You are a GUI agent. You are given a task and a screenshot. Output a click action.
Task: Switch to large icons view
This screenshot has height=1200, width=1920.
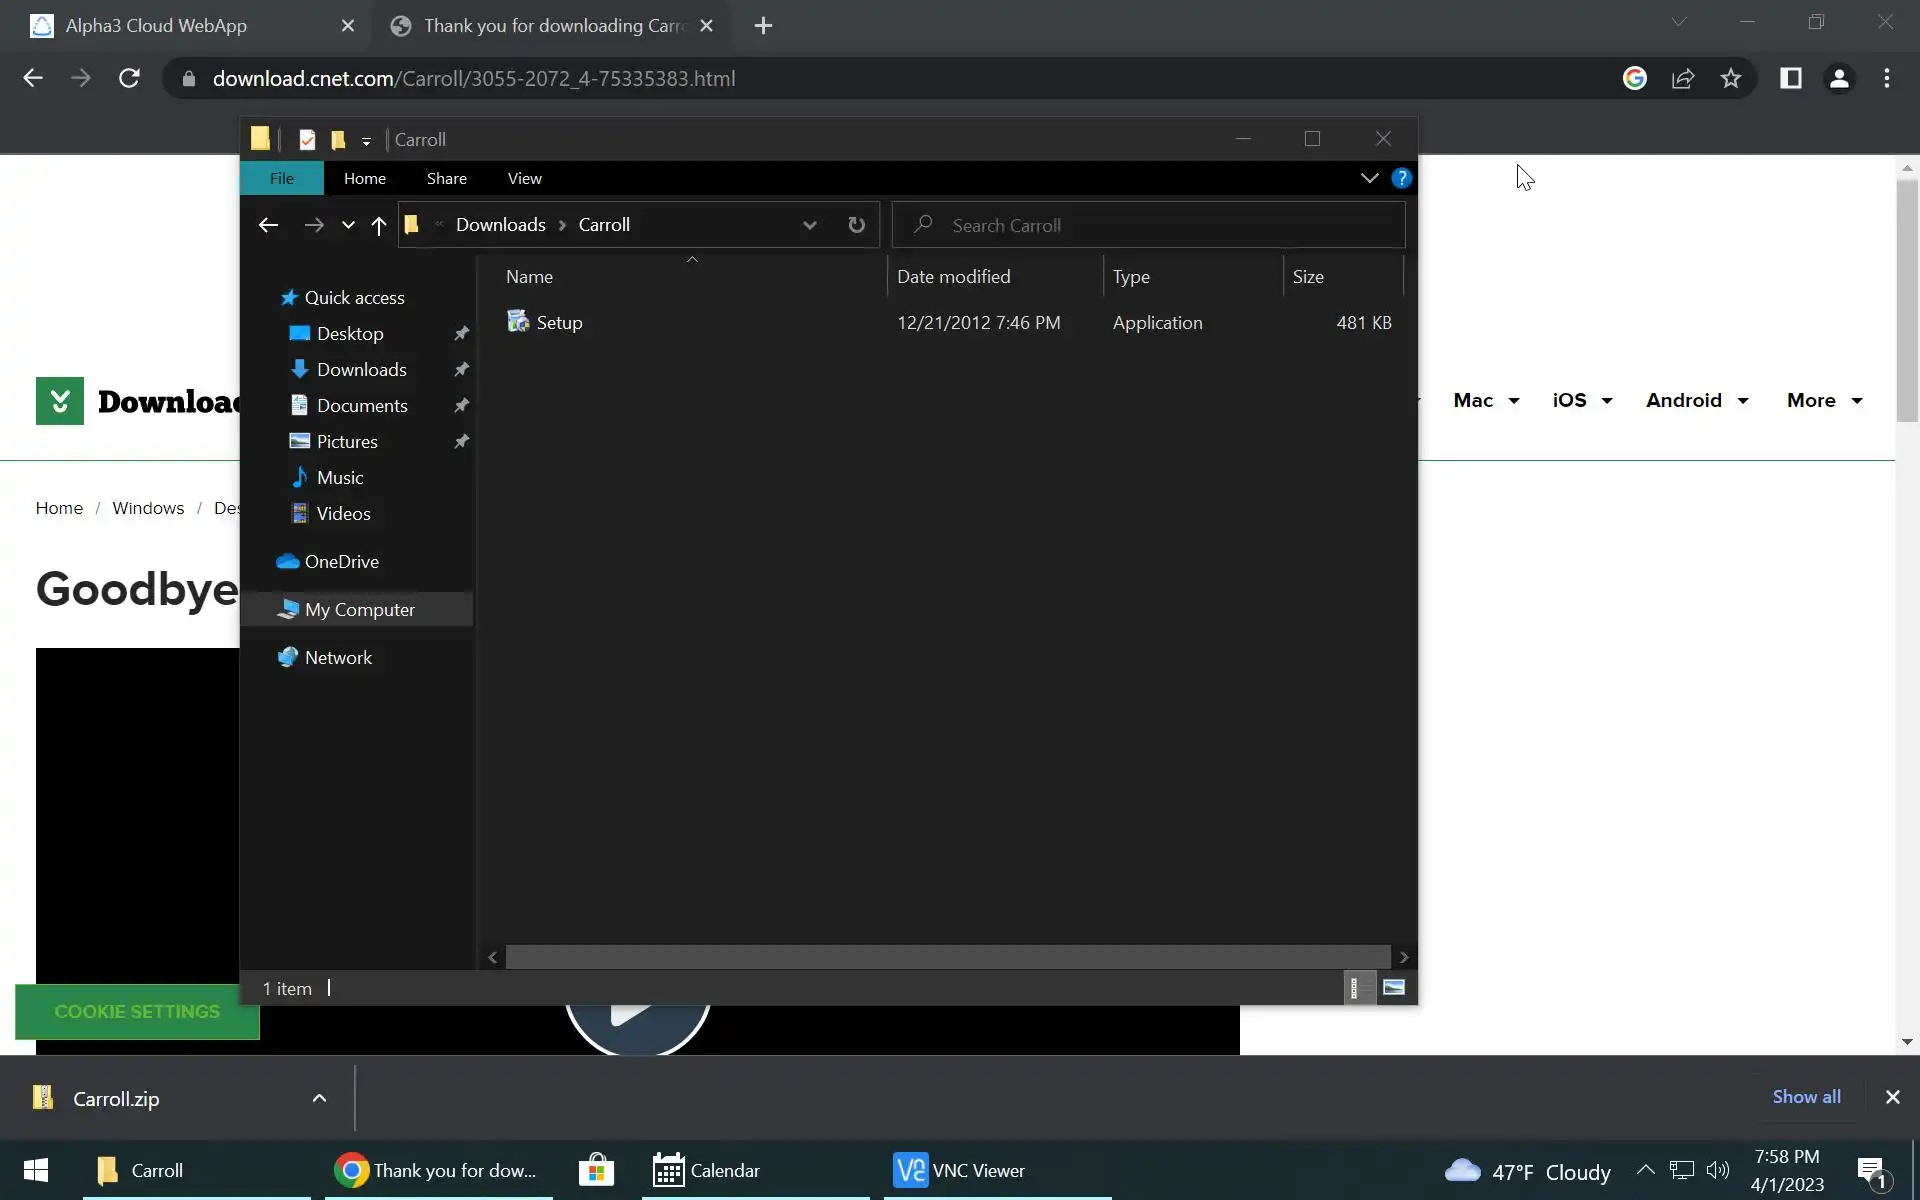(x=1393, y=988)
